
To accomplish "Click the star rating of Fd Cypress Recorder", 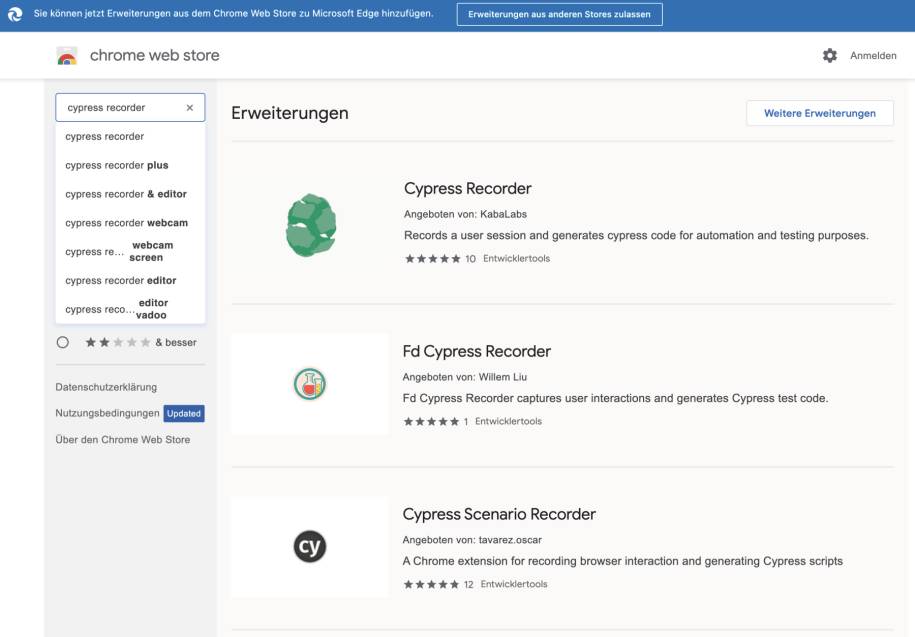I will (x=431, y=422).
